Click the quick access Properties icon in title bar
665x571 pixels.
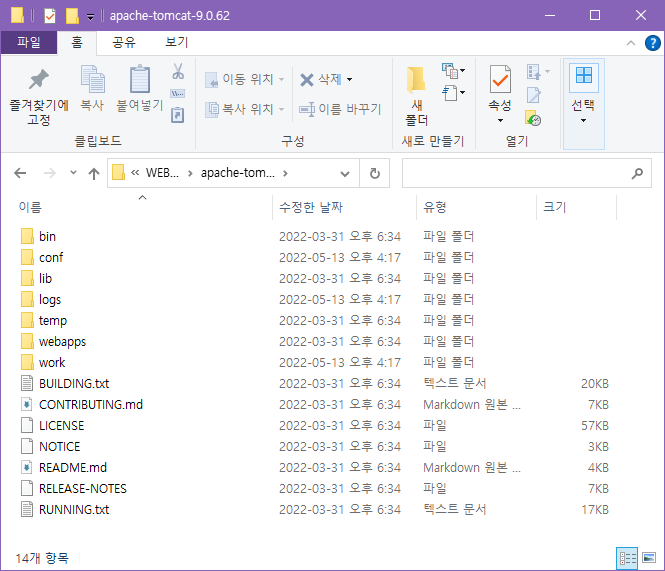(50, 16)
